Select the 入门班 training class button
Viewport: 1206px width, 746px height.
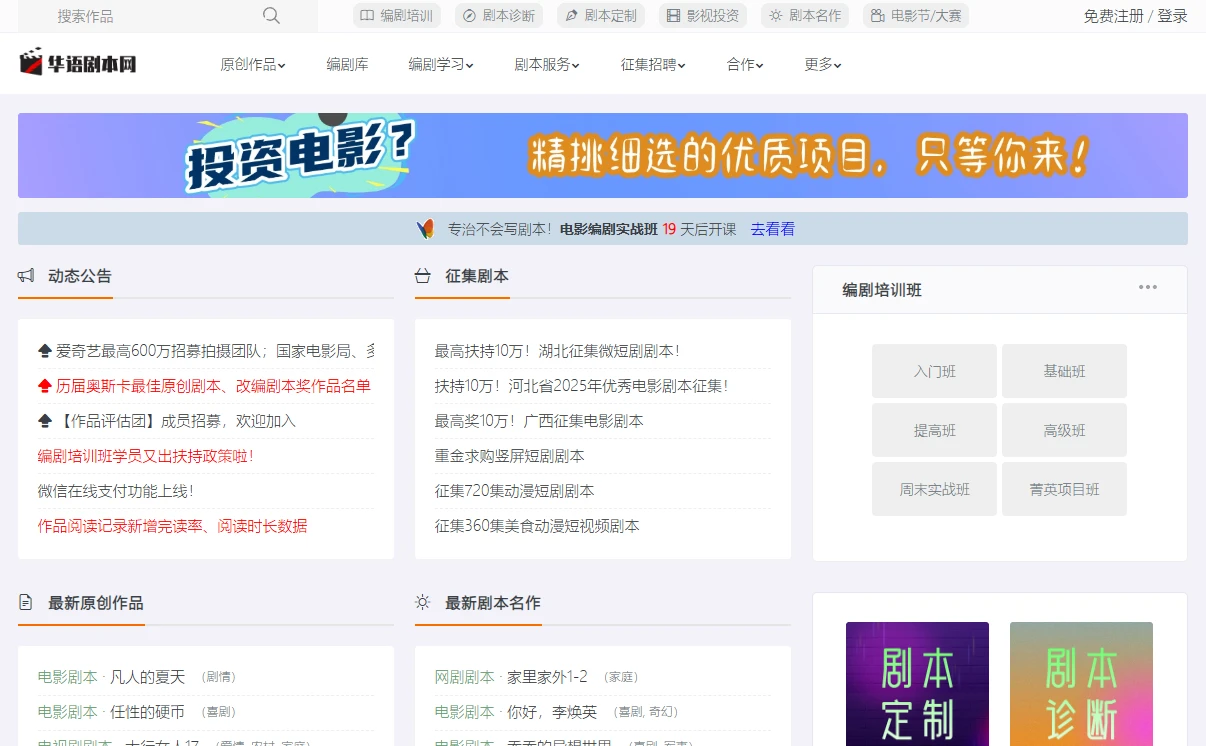pos(934,370)
